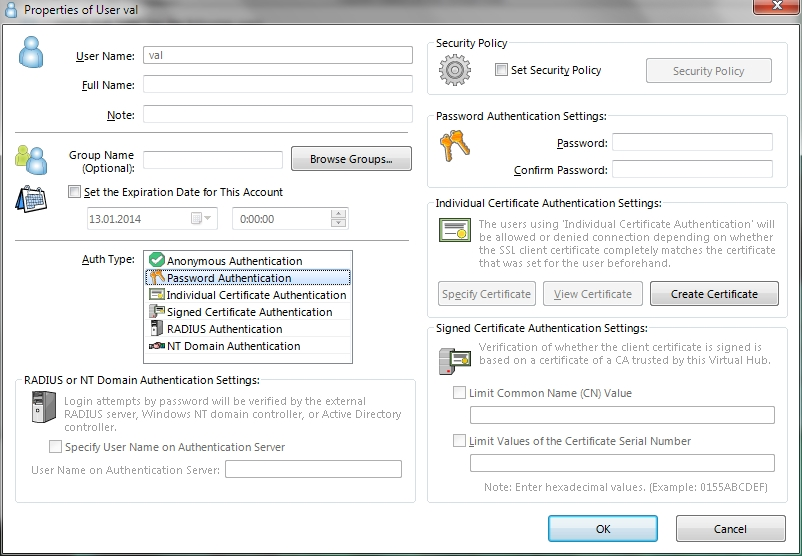Check Set the Expiration Date for This Account

pyautogui.click(x=74, y=192)
